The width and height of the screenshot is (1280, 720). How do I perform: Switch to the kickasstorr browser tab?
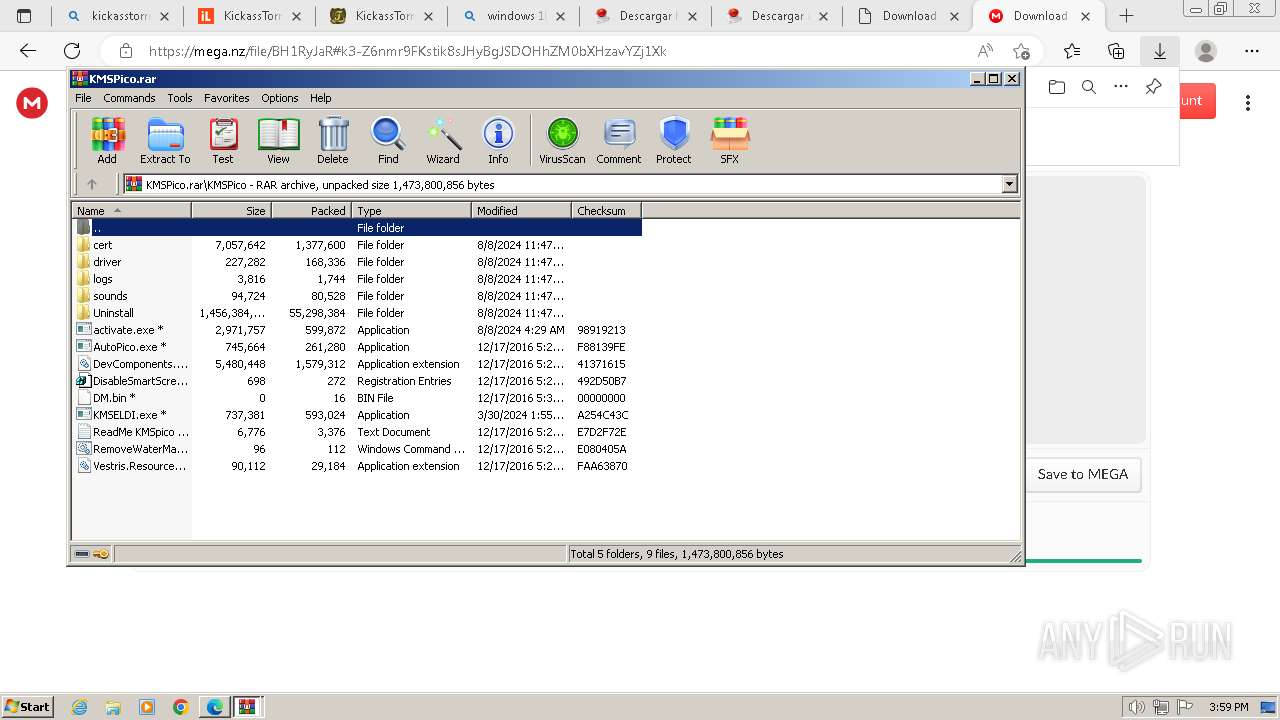tap(118, 16)
